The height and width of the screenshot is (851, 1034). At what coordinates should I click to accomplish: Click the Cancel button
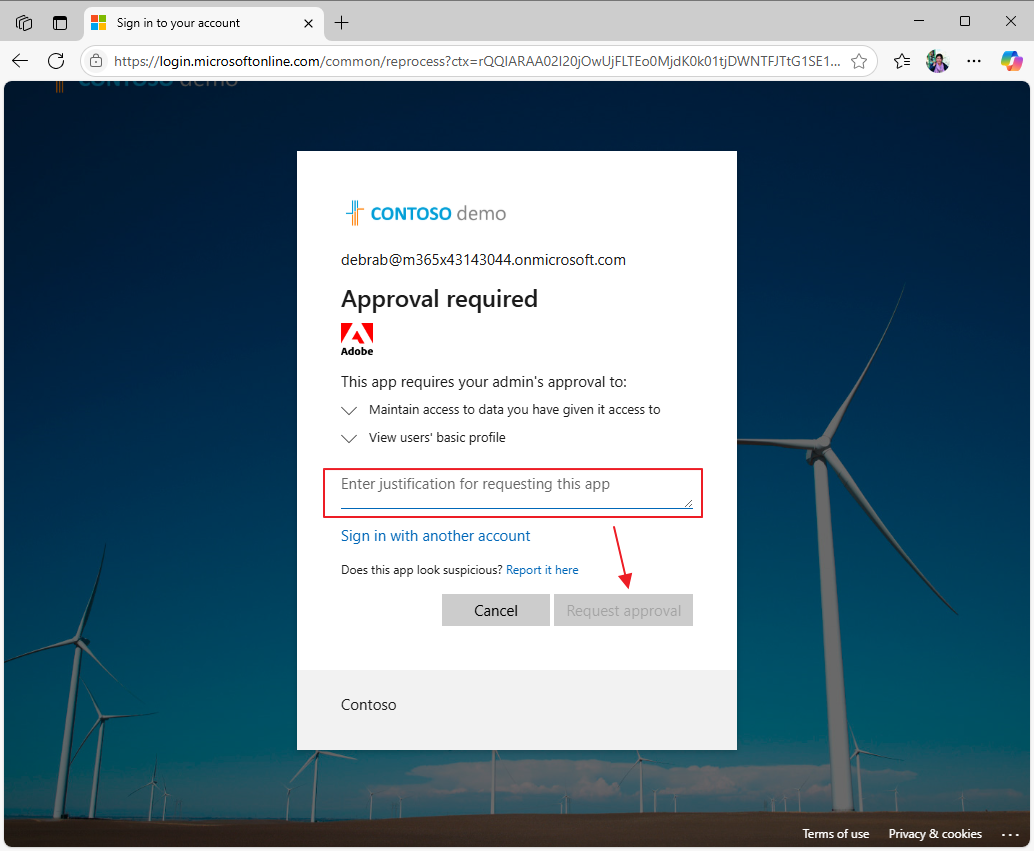pyautogui.click(x=496, y=610)
